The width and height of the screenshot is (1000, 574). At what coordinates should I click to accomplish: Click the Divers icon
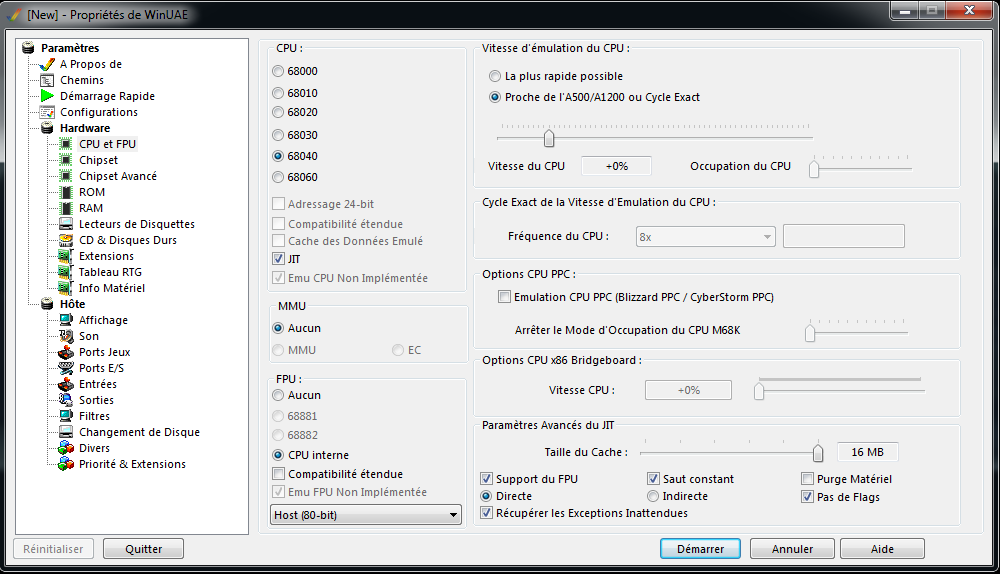click(66, 448)
